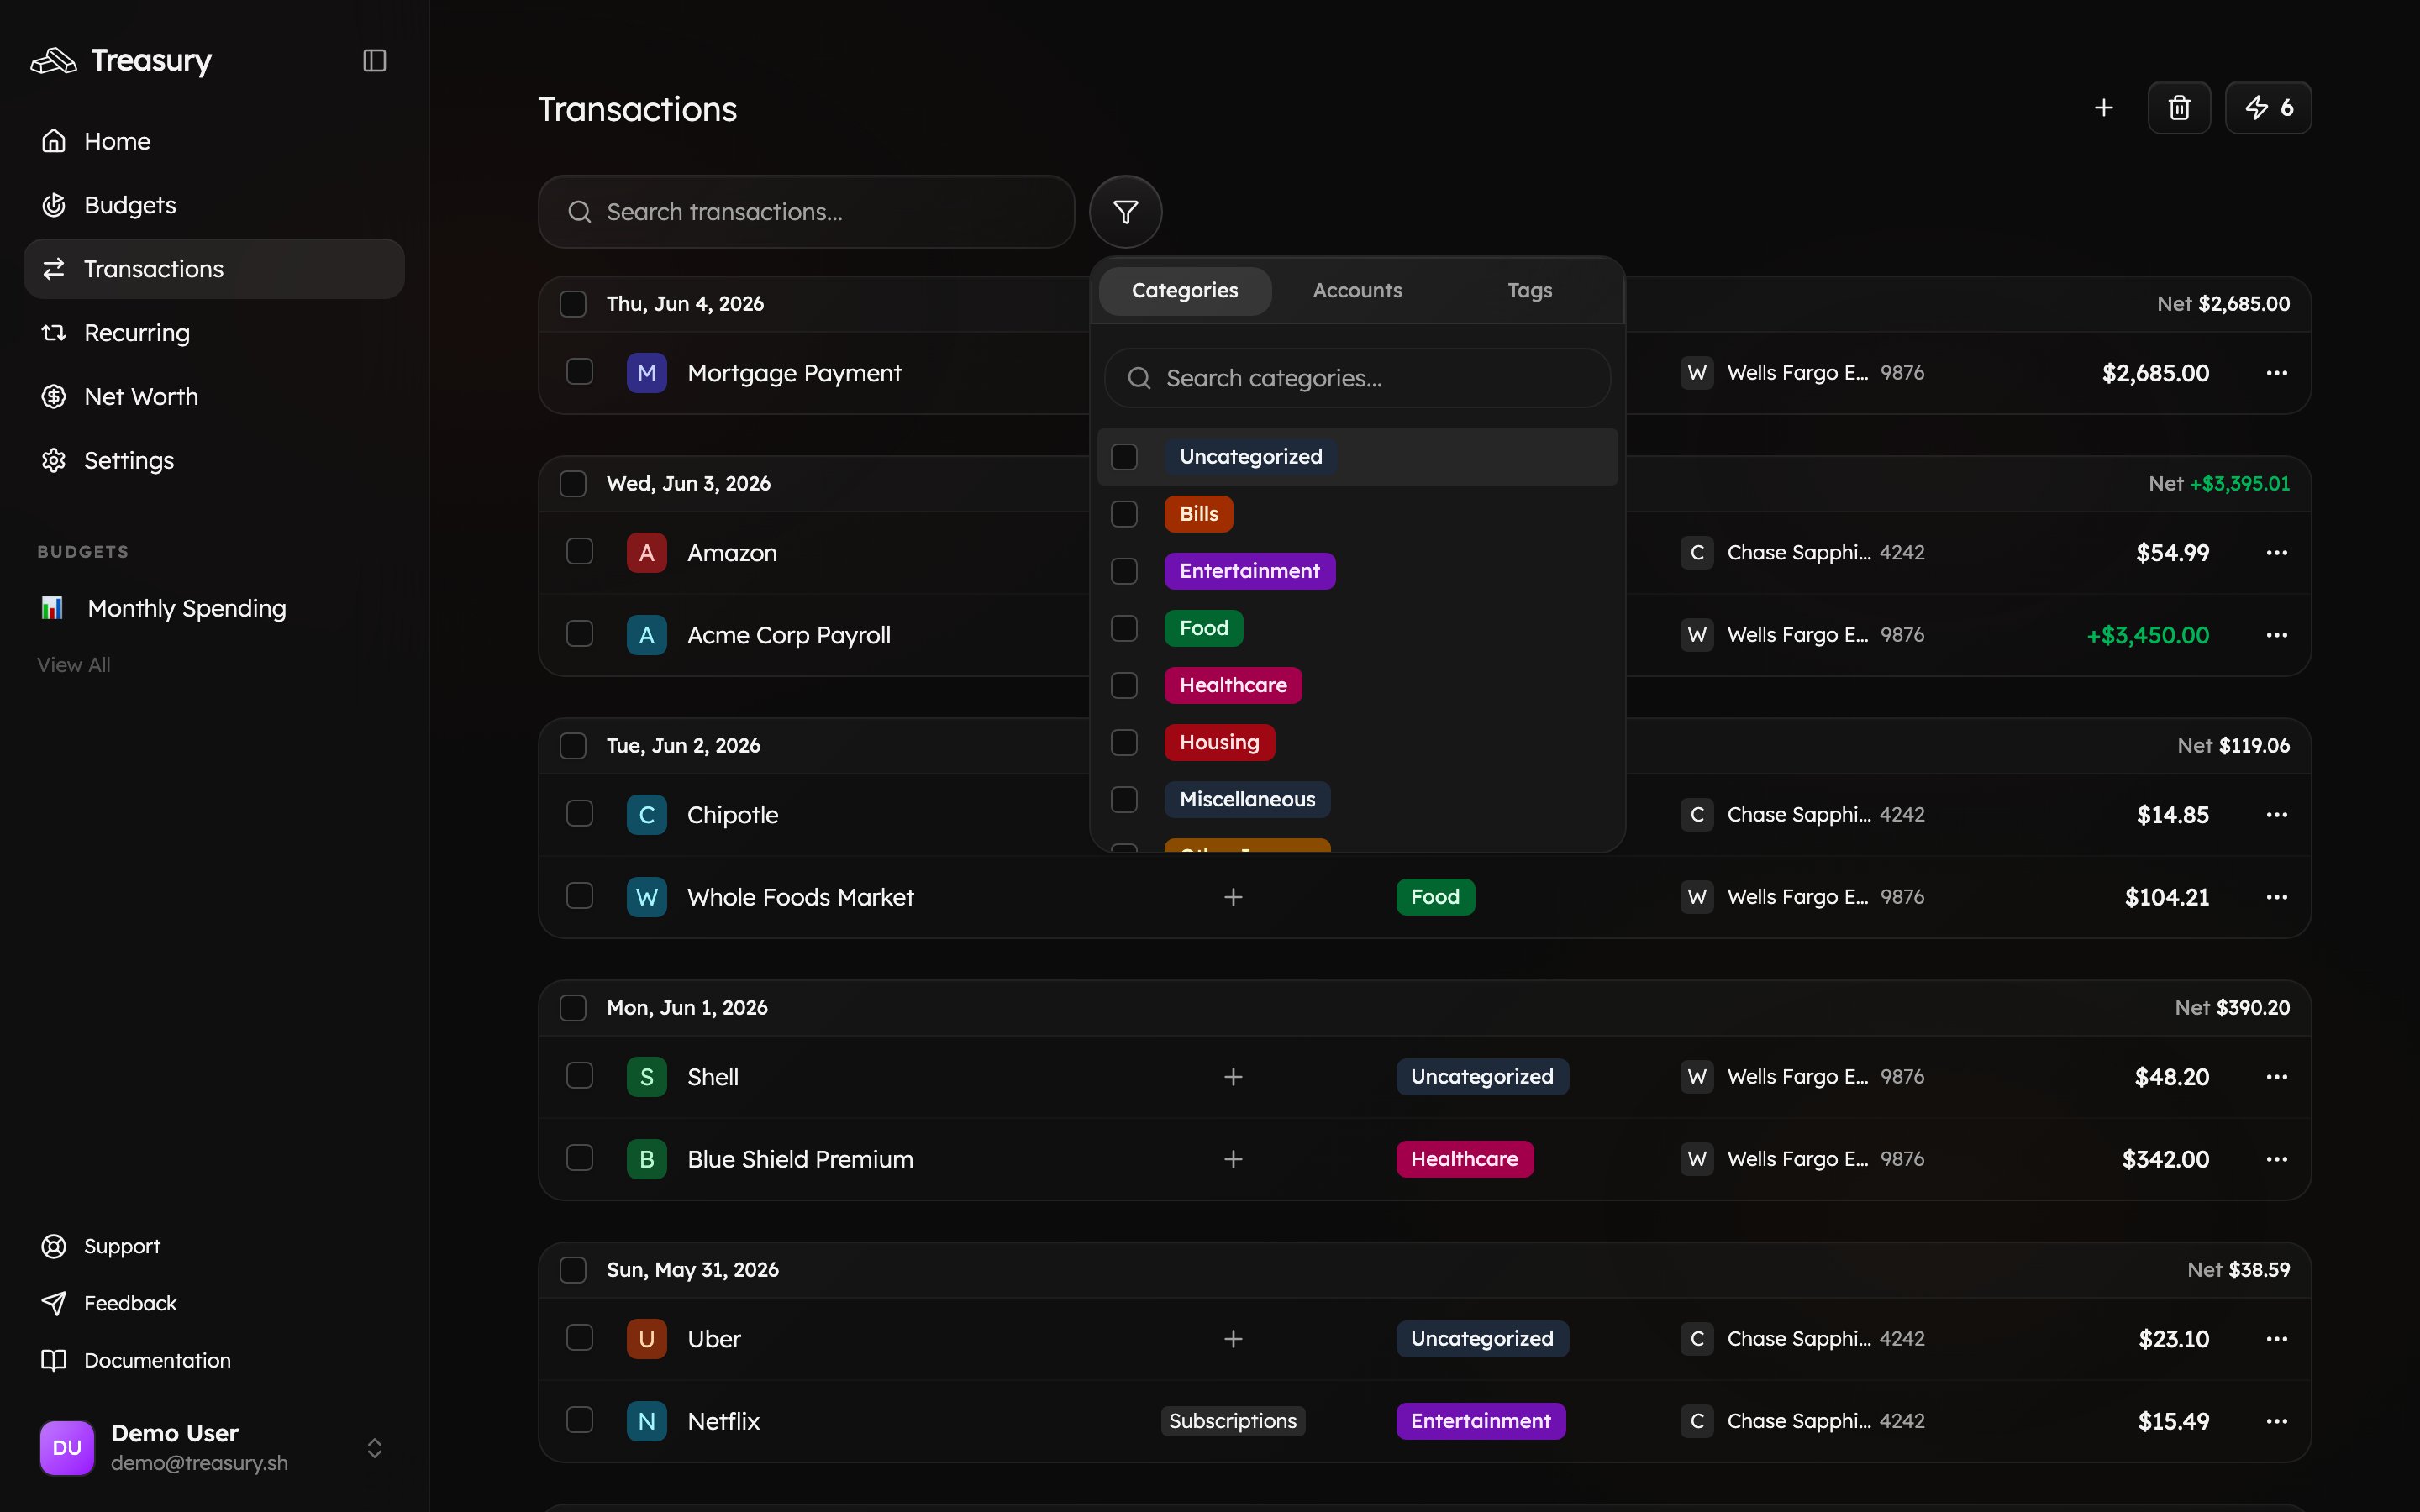This screenshot has width=2420, height=1512.
Task: Open the three-dot menu for Blue Shield Premium
Action: point(2277,1159)
